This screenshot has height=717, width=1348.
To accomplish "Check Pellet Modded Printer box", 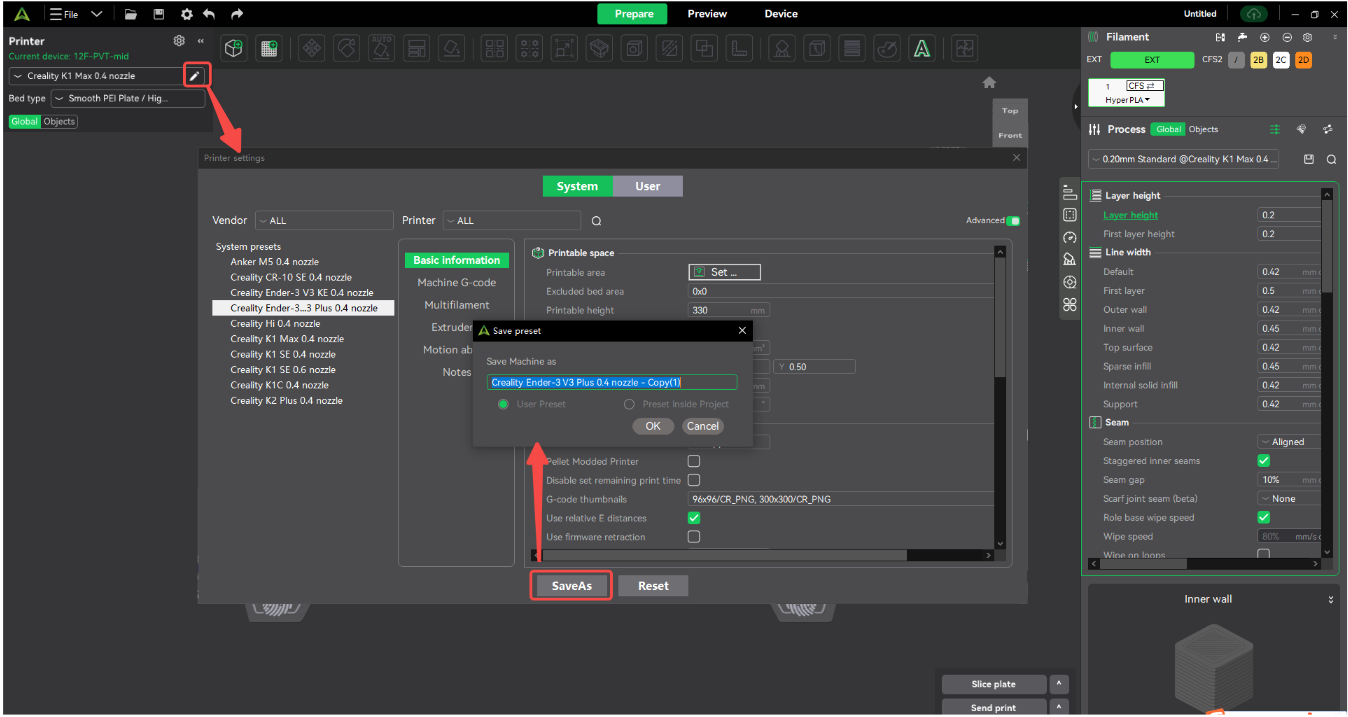I will (694, 461).
